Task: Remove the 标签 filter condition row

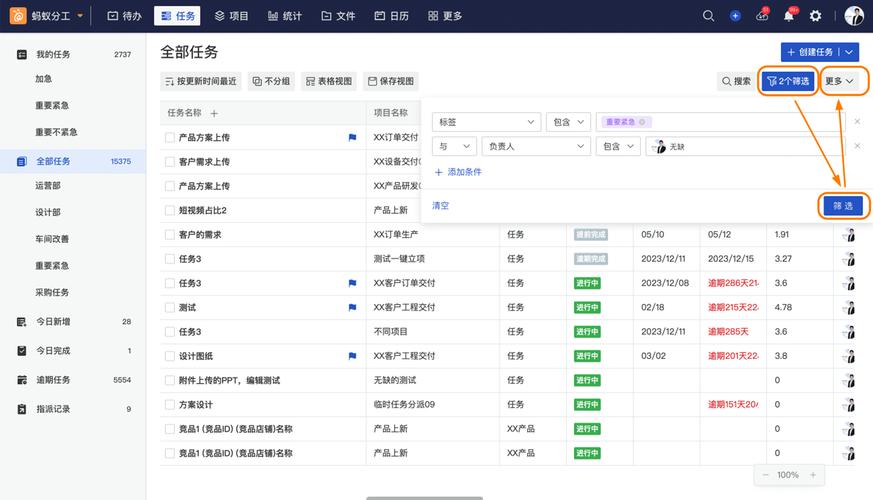Action: pos(856,122)
